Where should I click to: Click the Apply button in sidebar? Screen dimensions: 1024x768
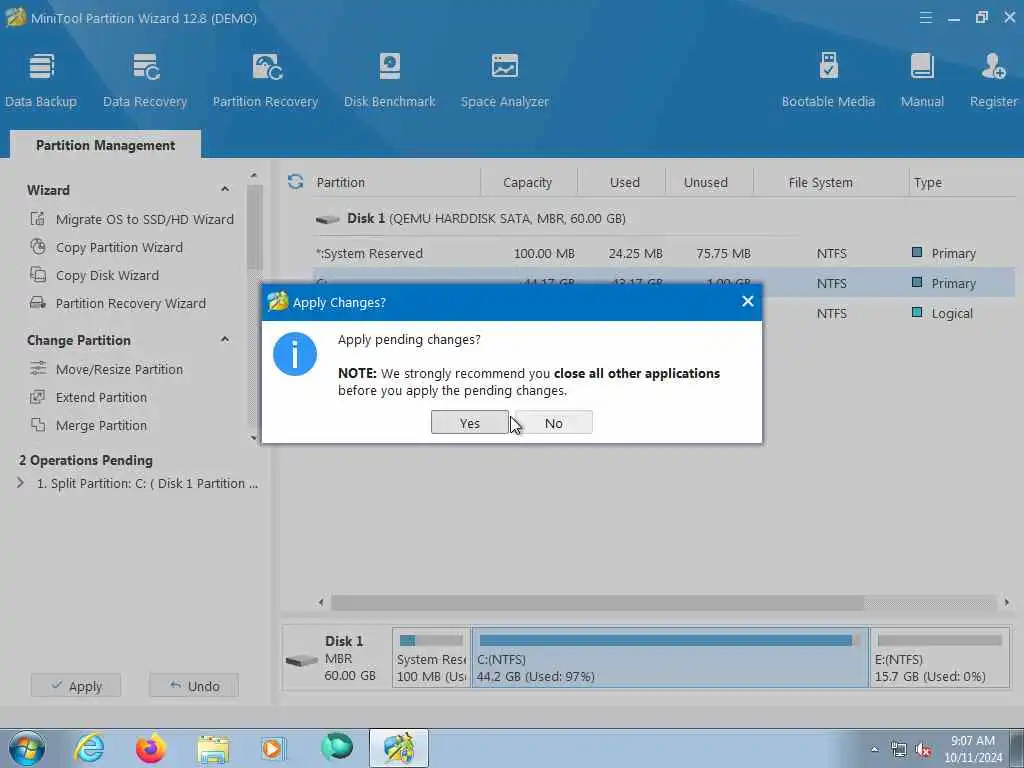(x=76, y=686)
